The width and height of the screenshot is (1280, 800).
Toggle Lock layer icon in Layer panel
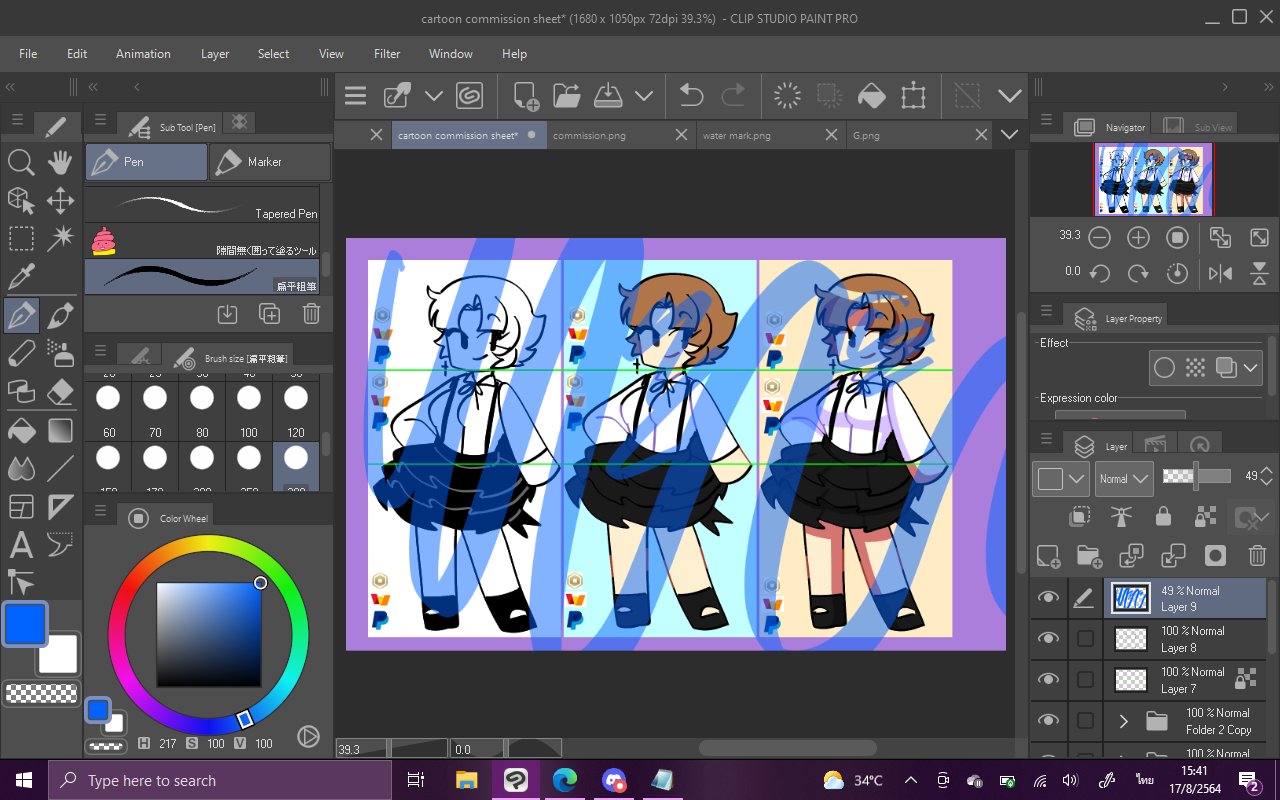[1163, 516]
